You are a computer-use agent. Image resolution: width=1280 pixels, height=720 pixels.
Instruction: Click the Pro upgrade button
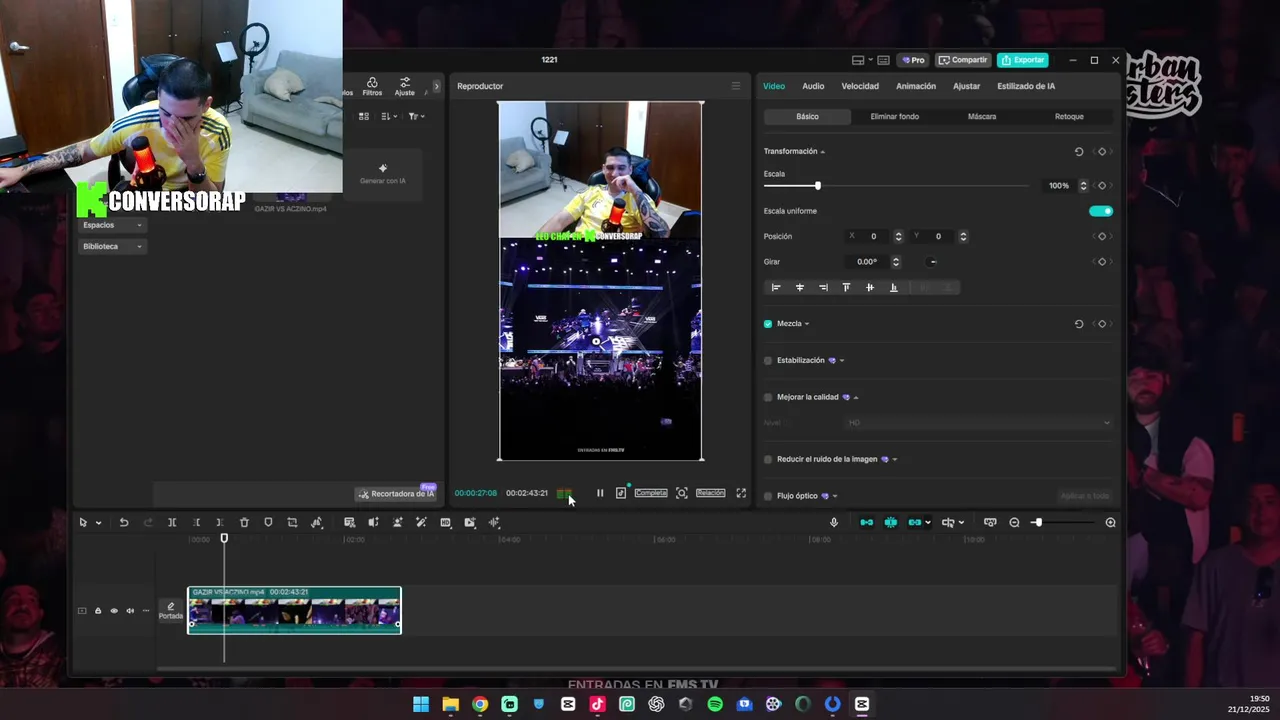click(x=913, y=60)
